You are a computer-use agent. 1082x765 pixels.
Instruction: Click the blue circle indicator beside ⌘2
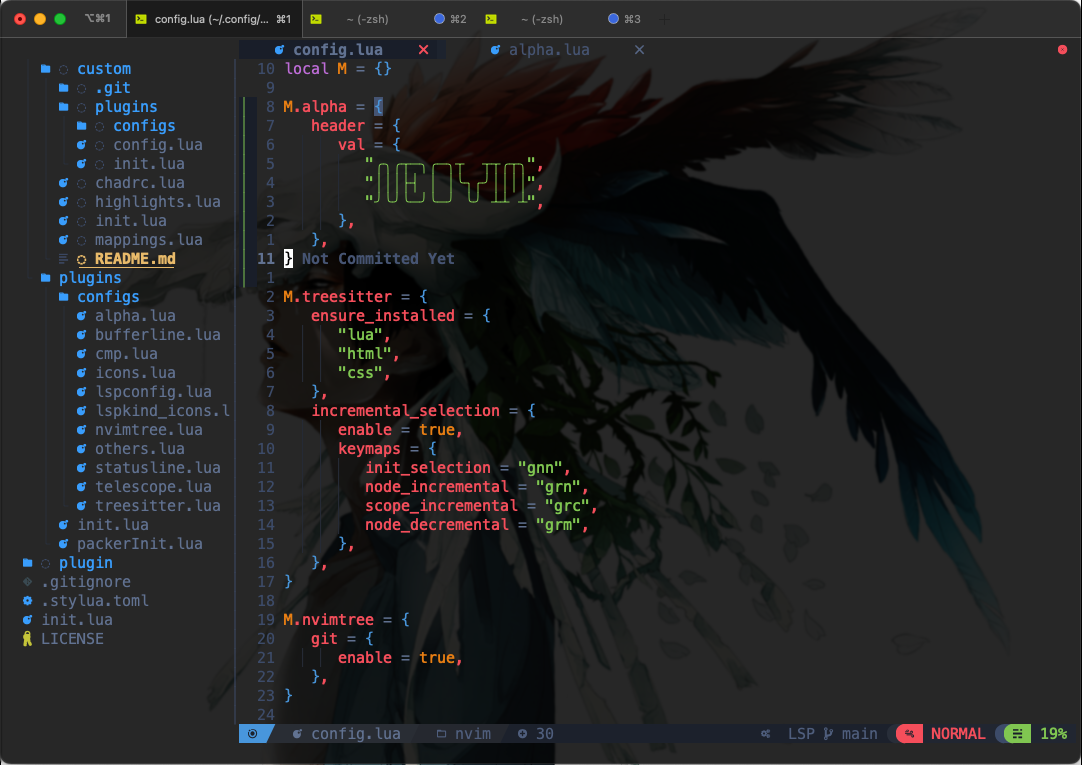439,19
